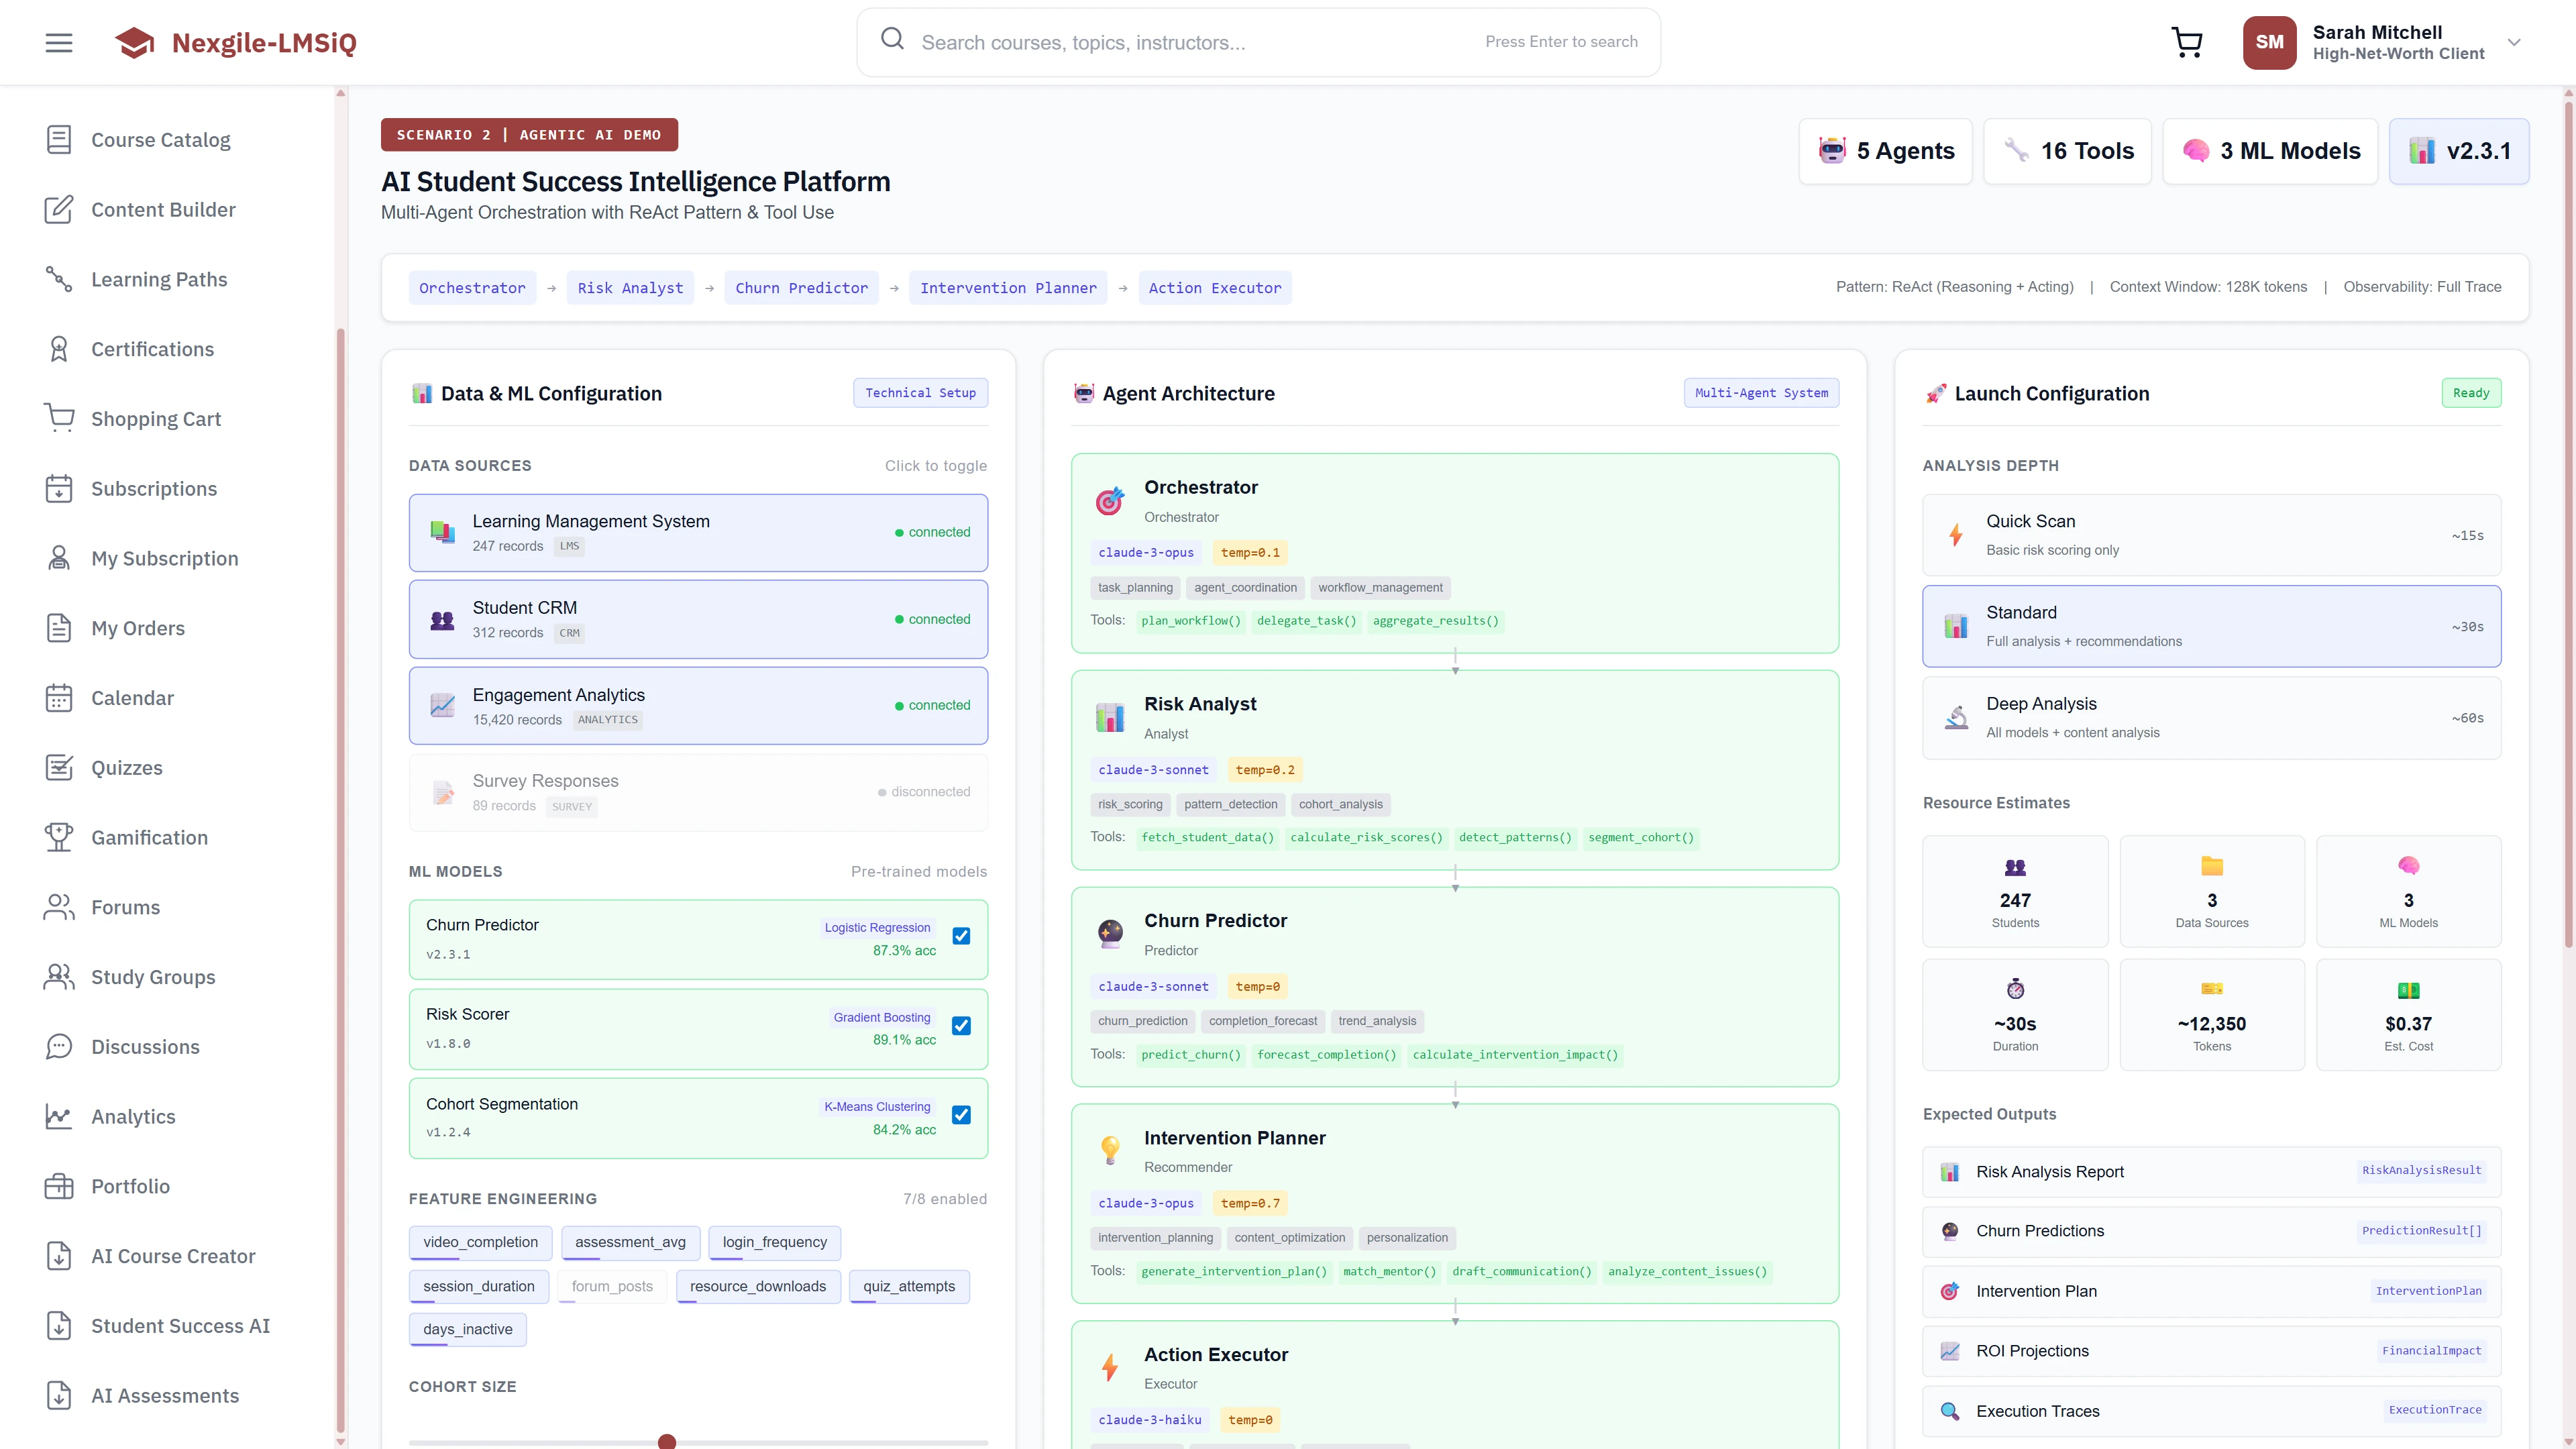The image size is (2576, 1449).
Task: Click the Analytics sidebar icon
Action: pos(58,1116)
